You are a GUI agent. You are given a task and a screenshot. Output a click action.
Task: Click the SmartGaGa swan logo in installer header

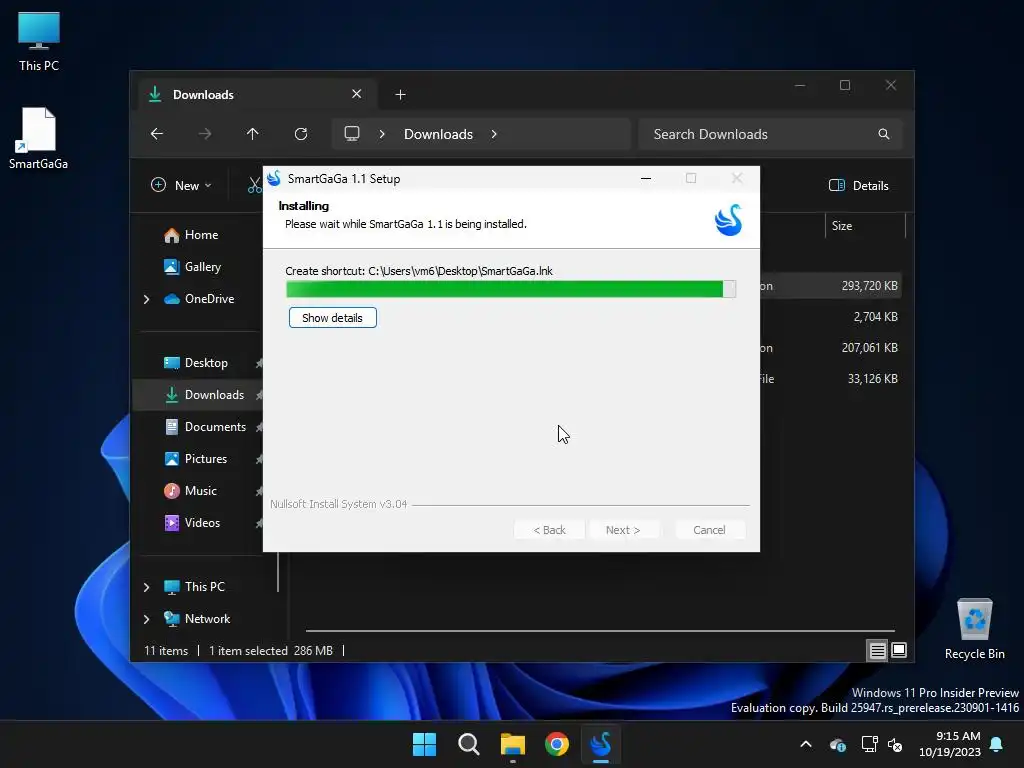[x=728, y=220]
